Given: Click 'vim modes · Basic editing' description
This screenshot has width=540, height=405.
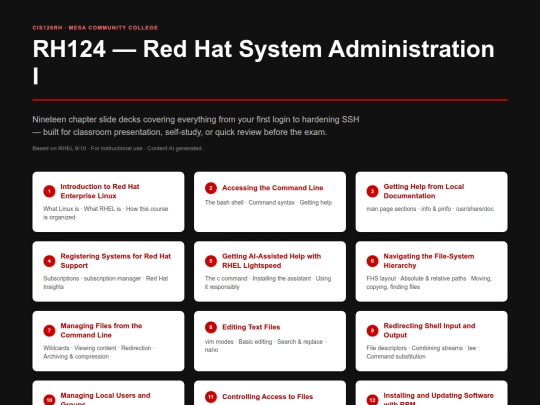Looking at the screenshot, I should (x=265, y=345).
